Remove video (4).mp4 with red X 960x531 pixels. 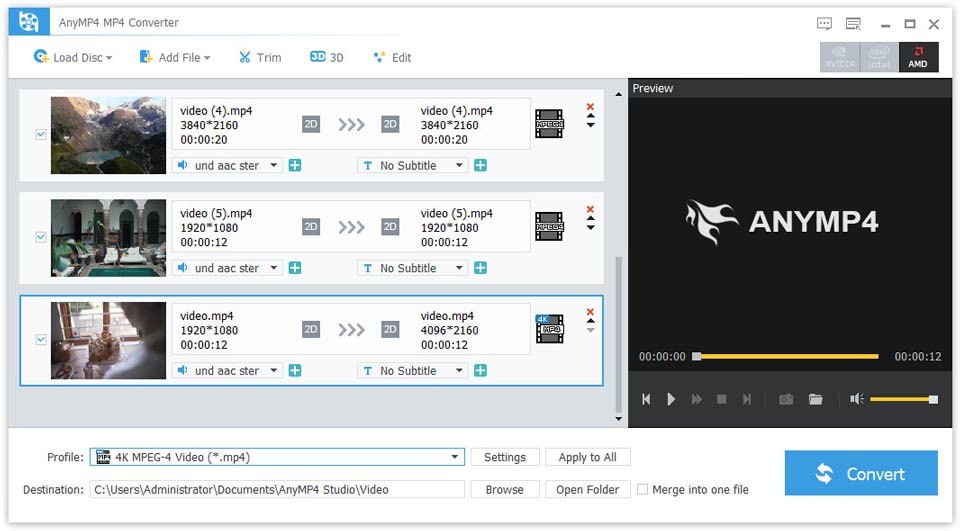coord(590,106)
